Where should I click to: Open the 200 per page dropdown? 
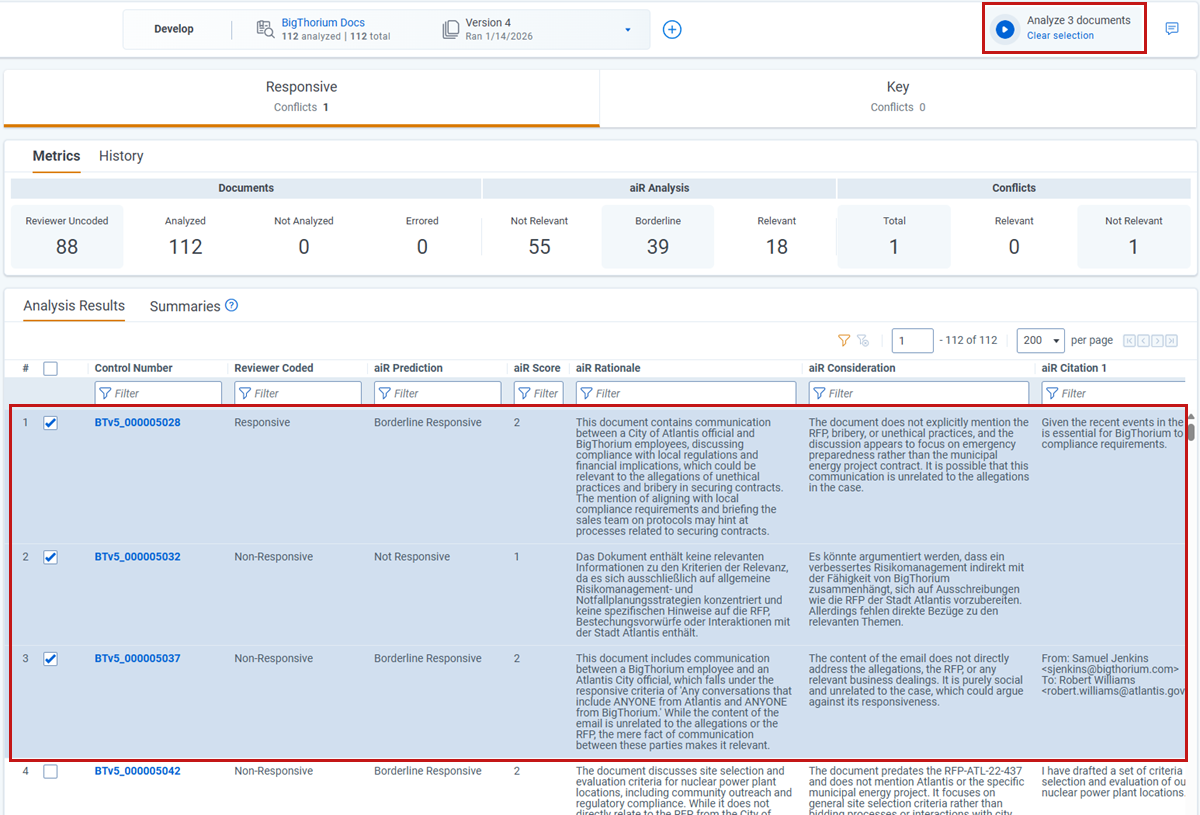[1041, 340]
